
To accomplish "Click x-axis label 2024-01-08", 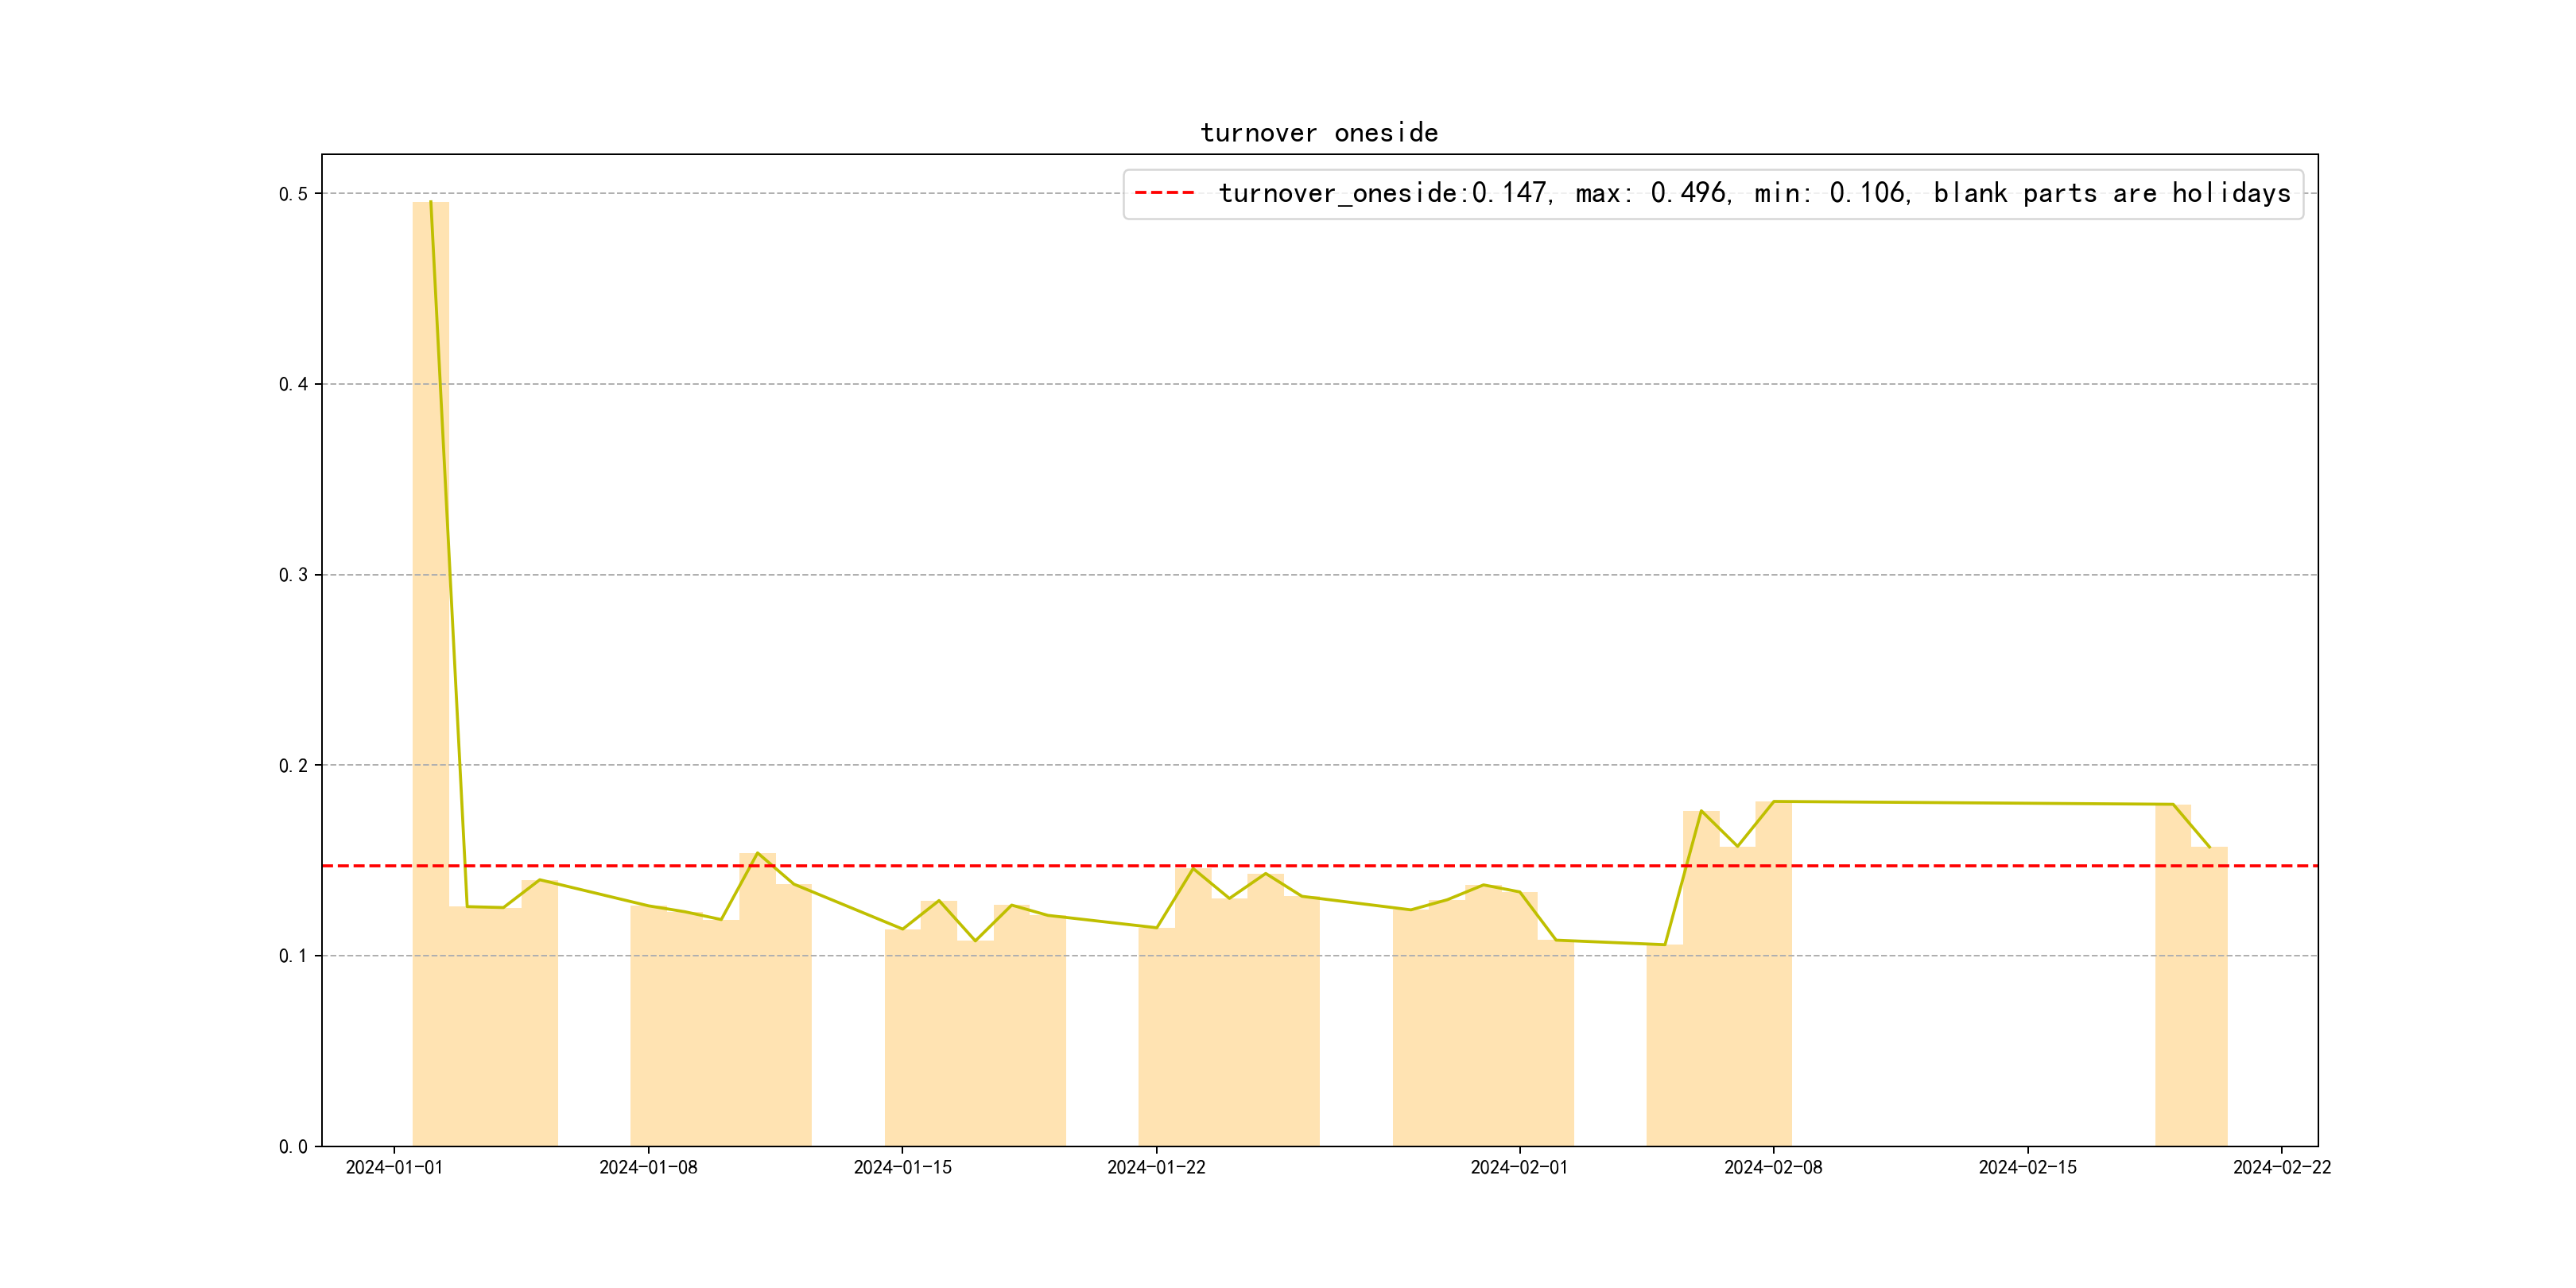I will click(x=648, y=1168).
